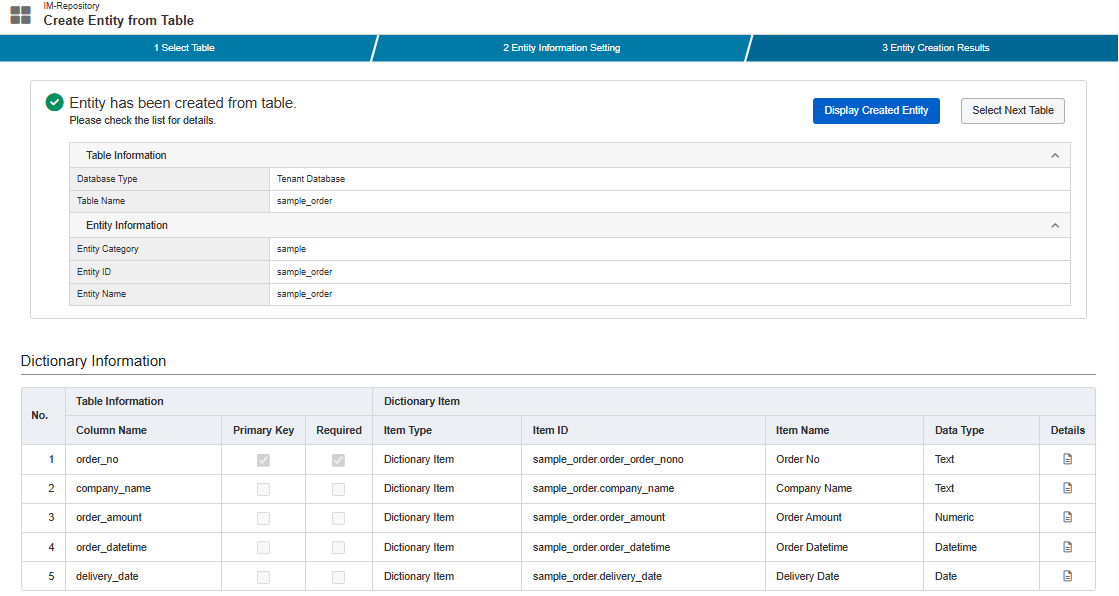Click the sample_order Table Name value

pos(305,201)
